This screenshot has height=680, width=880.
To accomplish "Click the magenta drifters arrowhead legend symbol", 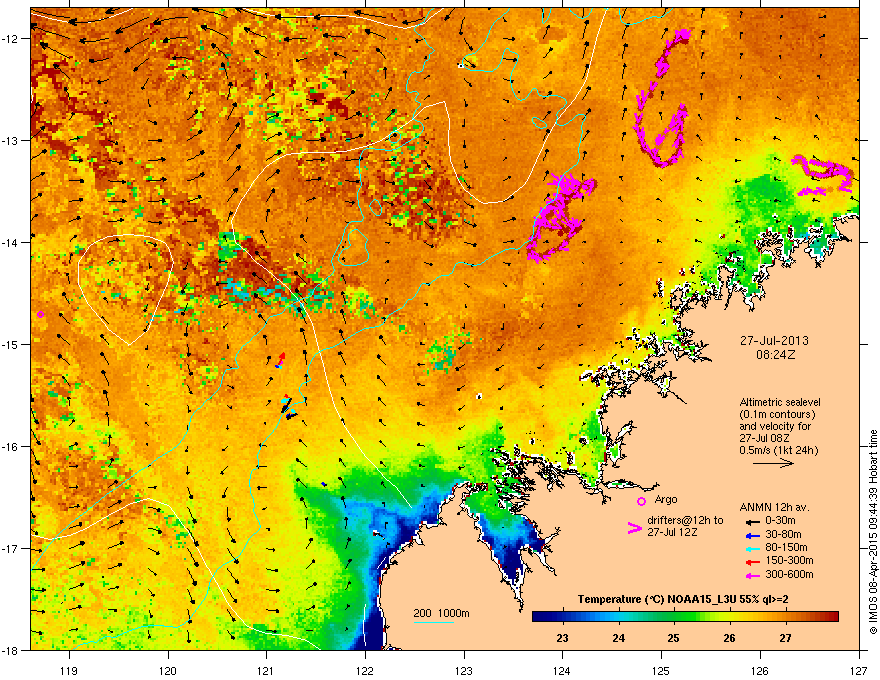I will 634,528.
